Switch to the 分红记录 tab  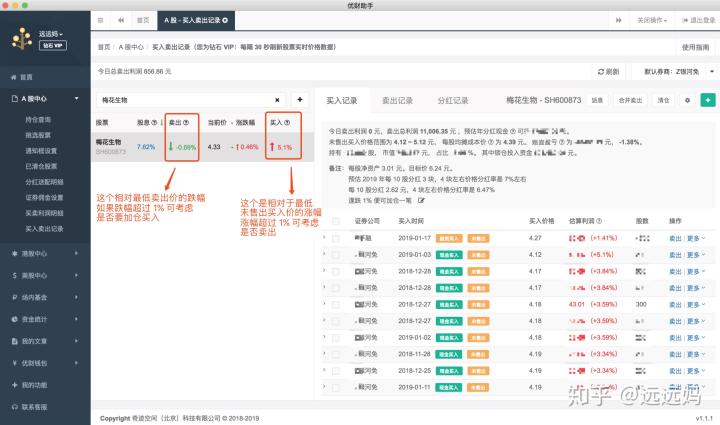tap(453, 101)
